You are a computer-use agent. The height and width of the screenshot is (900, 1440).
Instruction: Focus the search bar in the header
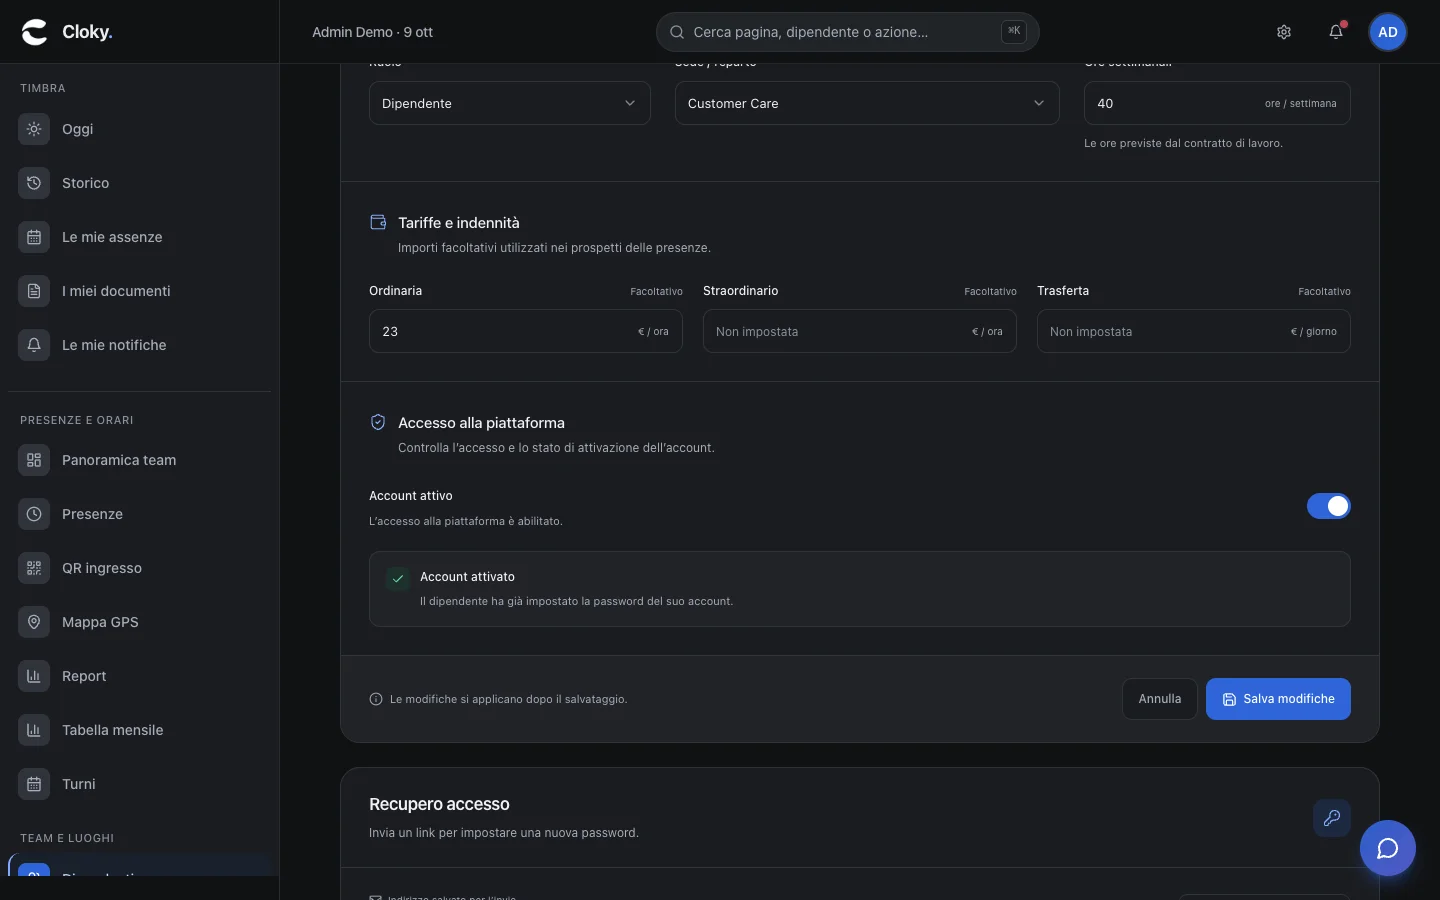click(848, 32)
